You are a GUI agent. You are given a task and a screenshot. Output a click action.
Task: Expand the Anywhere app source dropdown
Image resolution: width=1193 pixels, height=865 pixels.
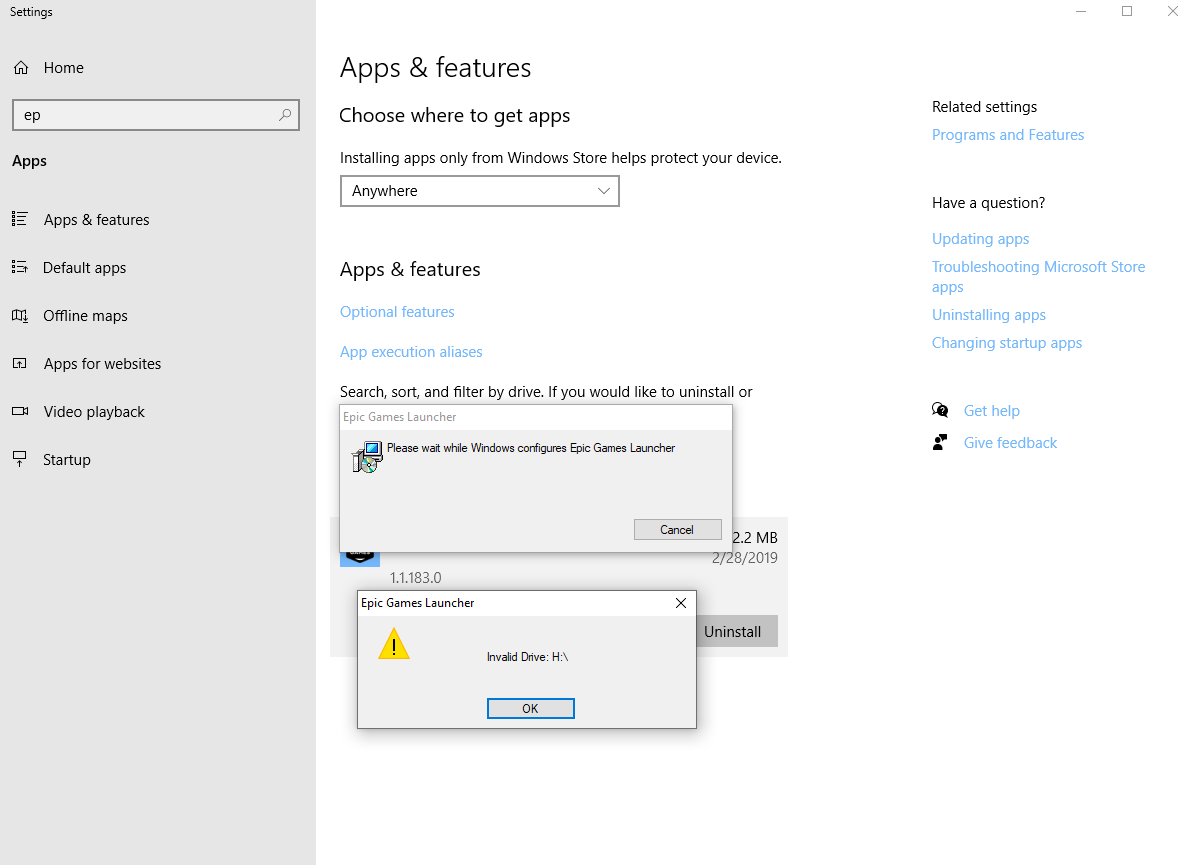(x=479, y=191)
